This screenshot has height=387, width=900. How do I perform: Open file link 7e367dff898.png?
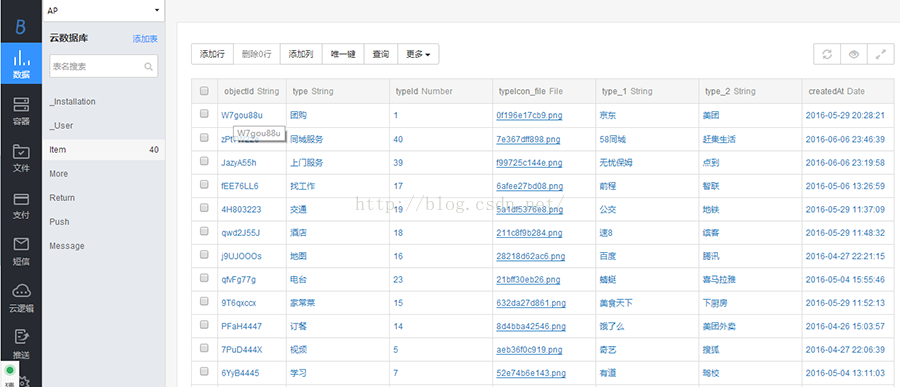528,140
